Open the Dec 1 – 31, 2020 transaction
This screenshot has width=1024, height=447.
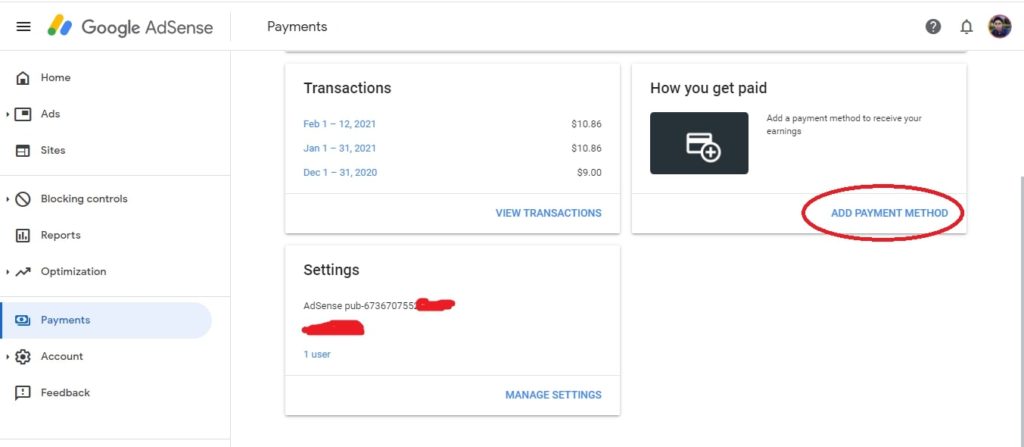tap(340, 173)
